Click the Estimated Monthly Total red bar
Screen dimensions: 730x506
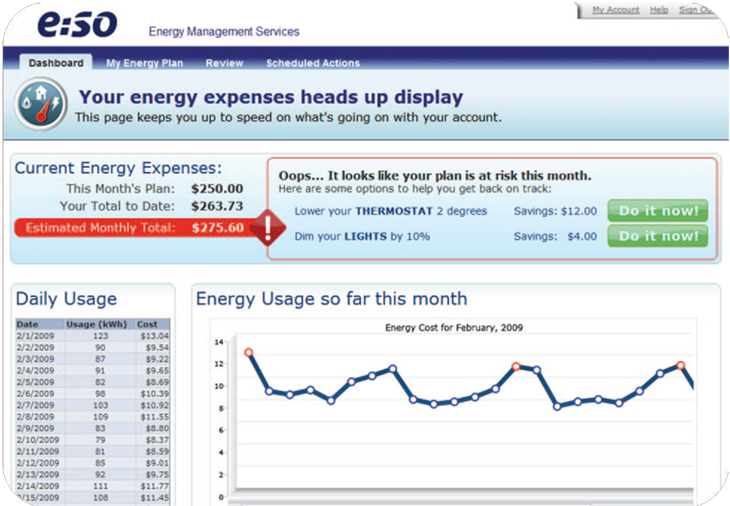pos(137,228)
